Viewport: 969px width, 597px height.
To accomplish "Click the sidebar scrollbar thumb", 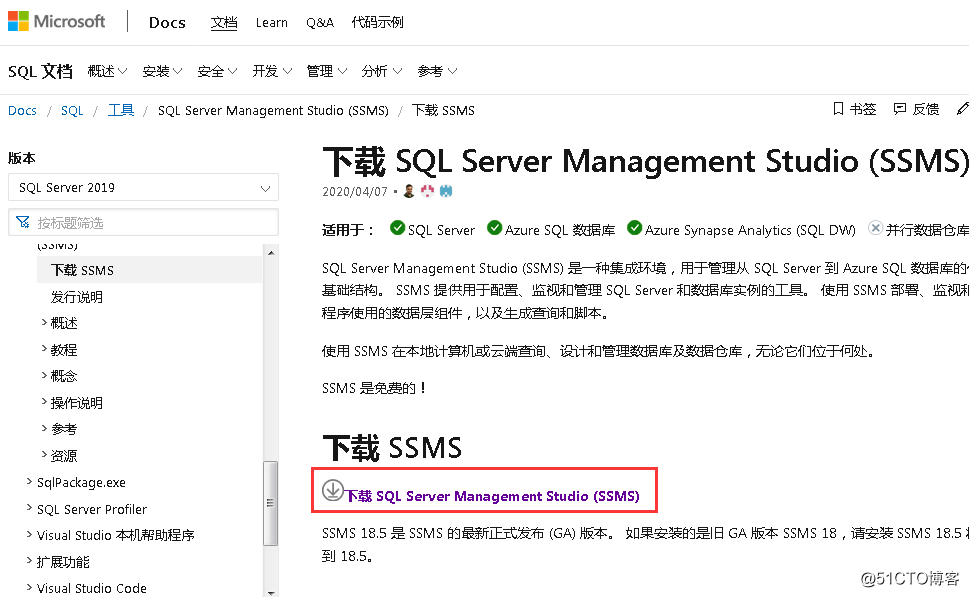I will 271,503.
